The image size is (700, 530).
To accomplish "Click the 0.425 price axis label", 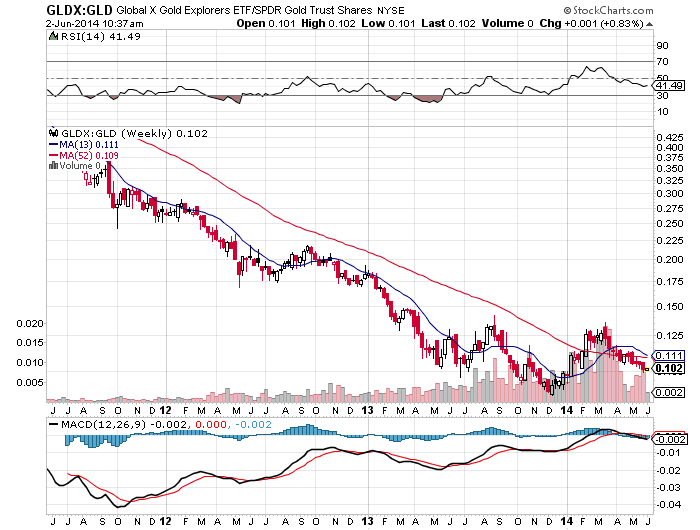I will tap(670, 137).
